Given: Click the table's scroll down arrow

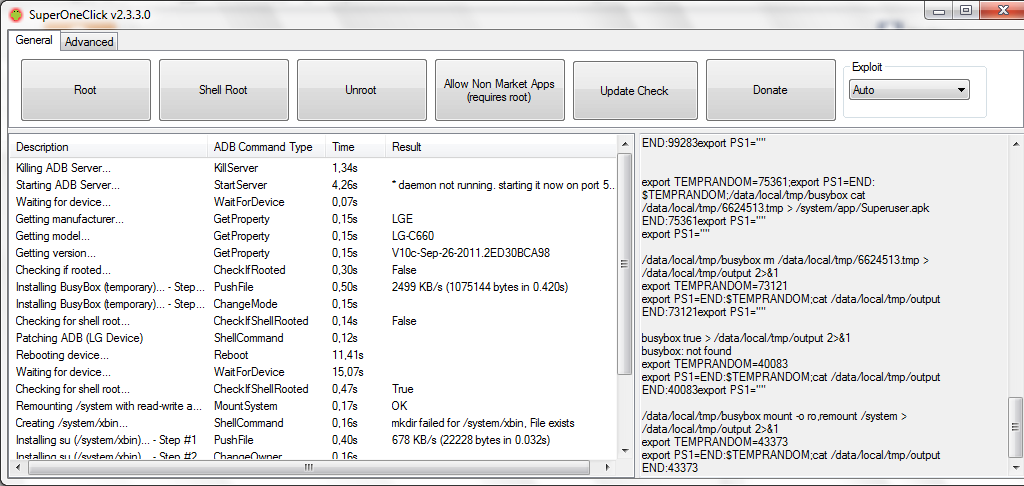Looking at the screenshot, I should coord(624,452).
